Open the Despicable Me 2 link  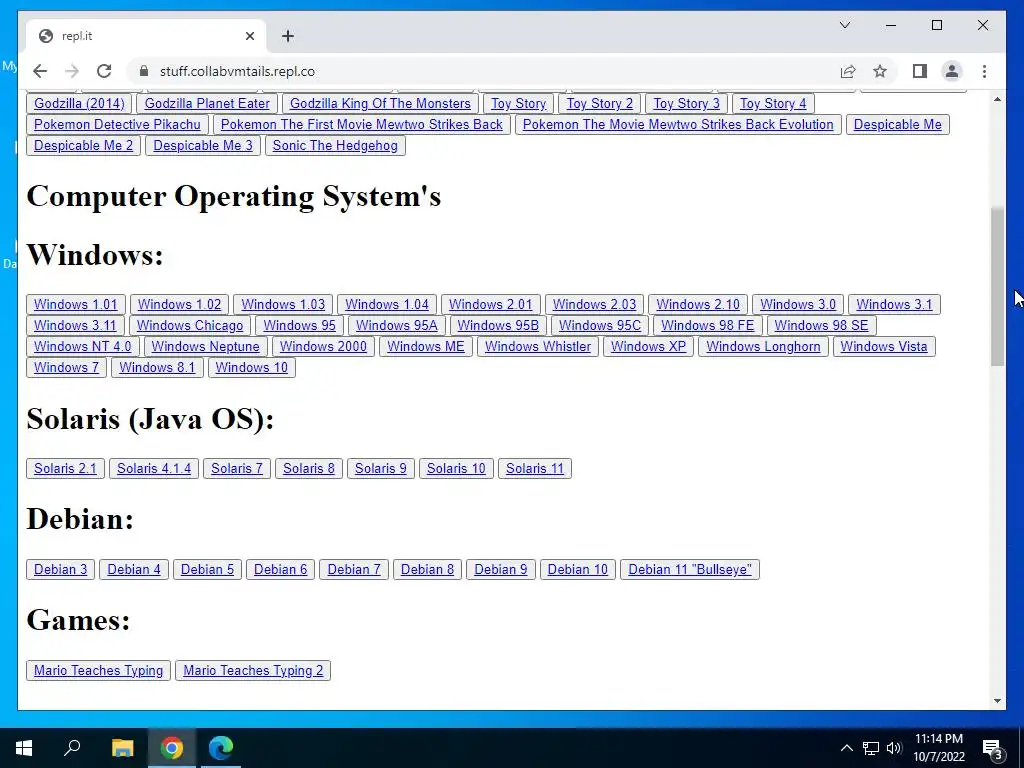click(x=84, y=145)
